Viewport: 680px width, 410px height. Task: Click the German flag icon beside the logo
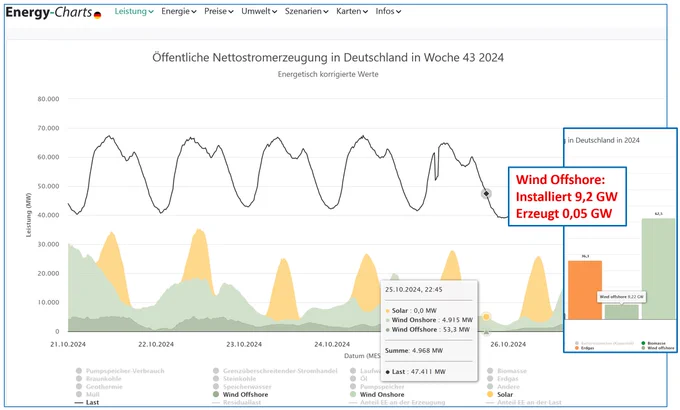(x=98, y=16)
